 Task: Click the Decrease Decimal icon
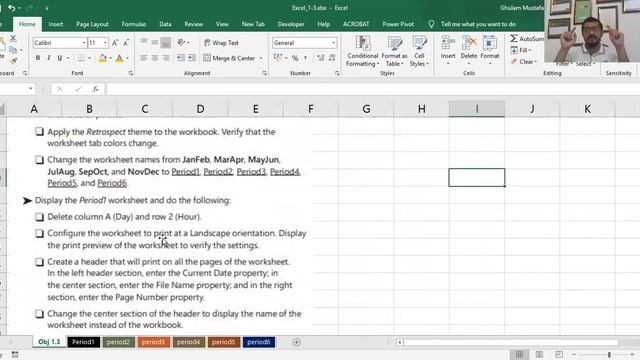tap(332, 58)
